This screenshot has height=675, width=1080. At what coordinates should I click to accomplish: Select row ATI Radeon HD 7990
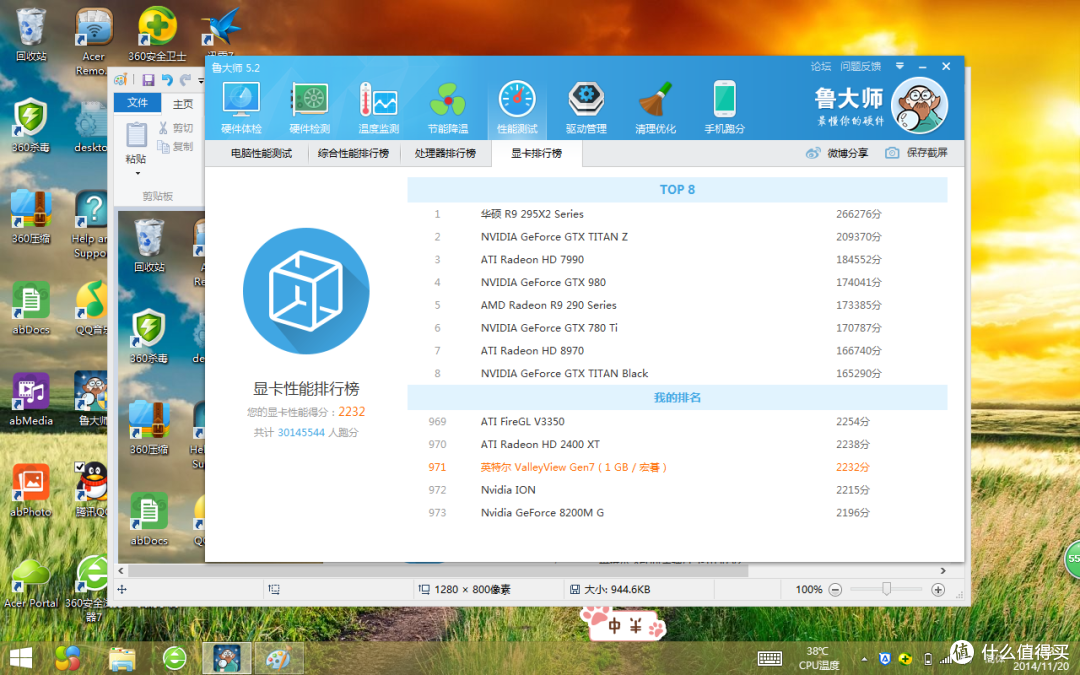click(x=677, y=260)
